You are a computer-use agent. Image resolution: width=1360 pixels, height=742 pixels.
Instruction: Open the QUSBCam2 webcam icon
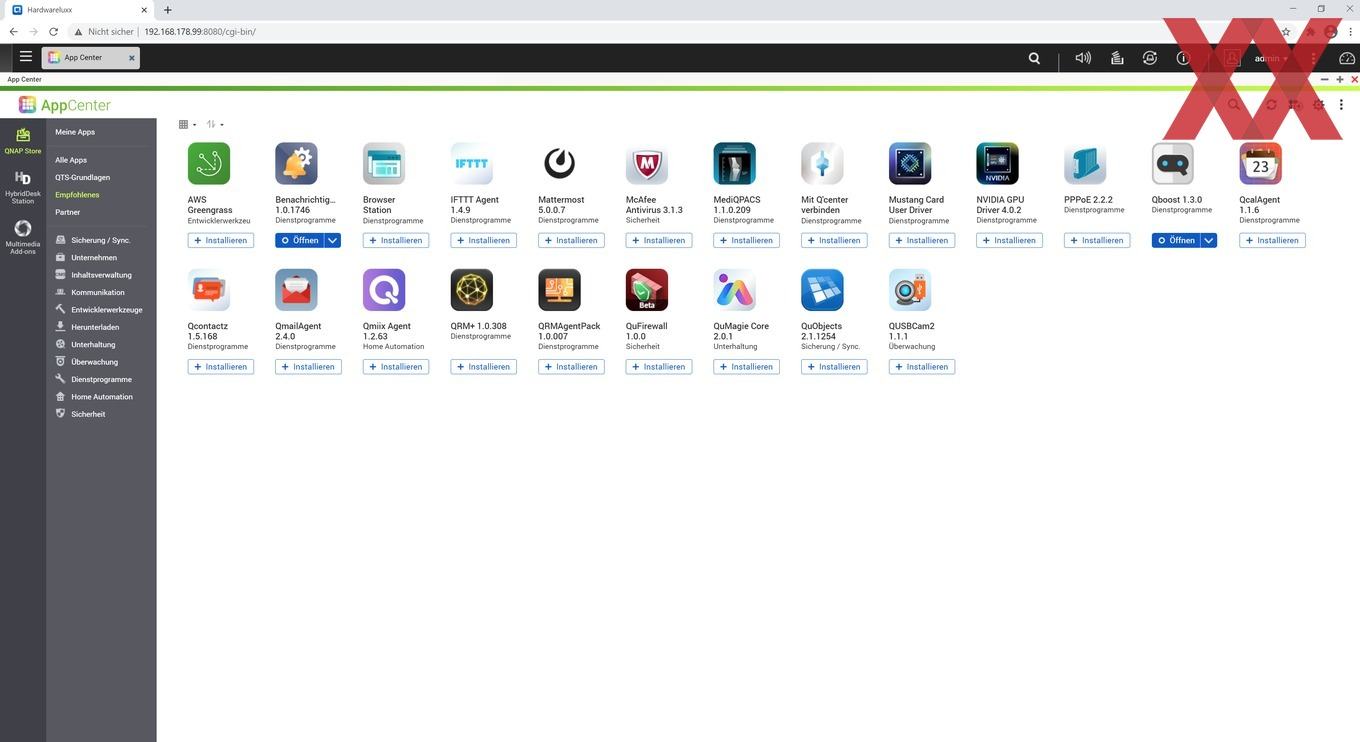tap(910, 290)
